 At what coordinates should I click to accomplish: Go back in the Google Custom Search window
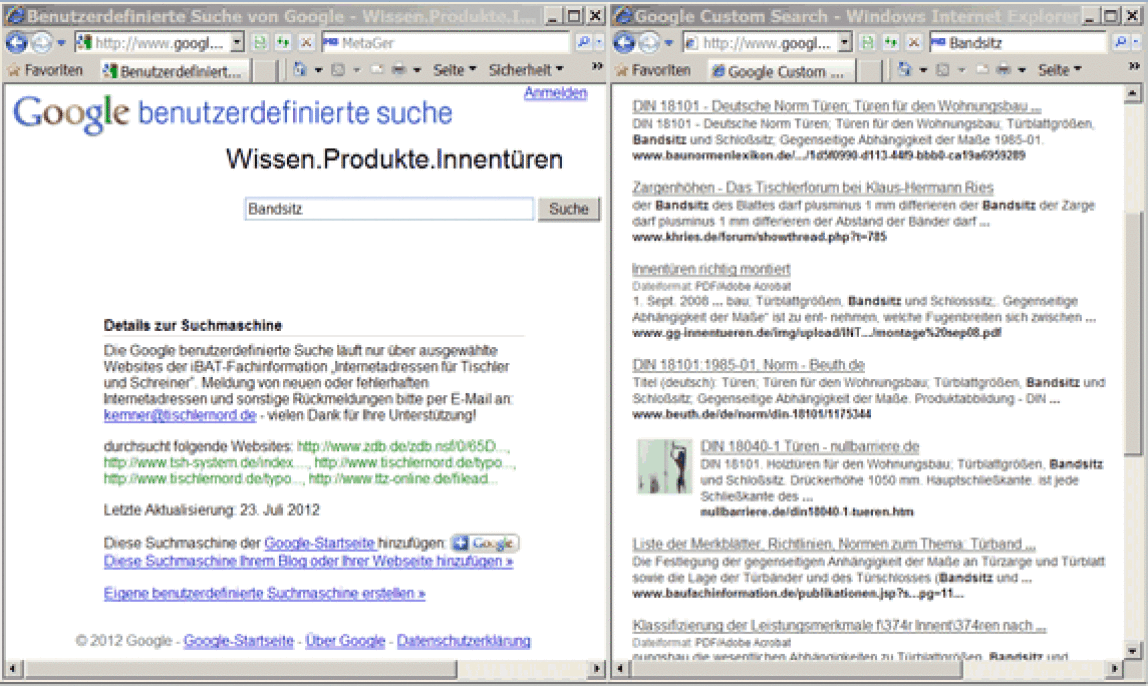click(x=625, y=43)
